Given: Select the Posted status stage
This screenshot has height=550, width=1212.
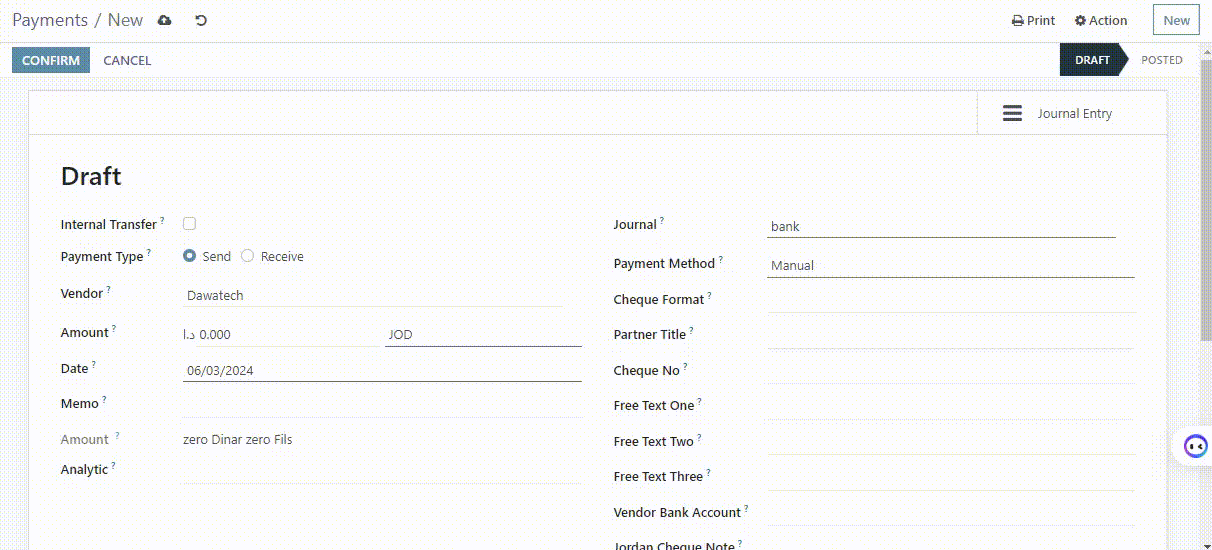Looking at the screenshot, I should point(1162,60).
